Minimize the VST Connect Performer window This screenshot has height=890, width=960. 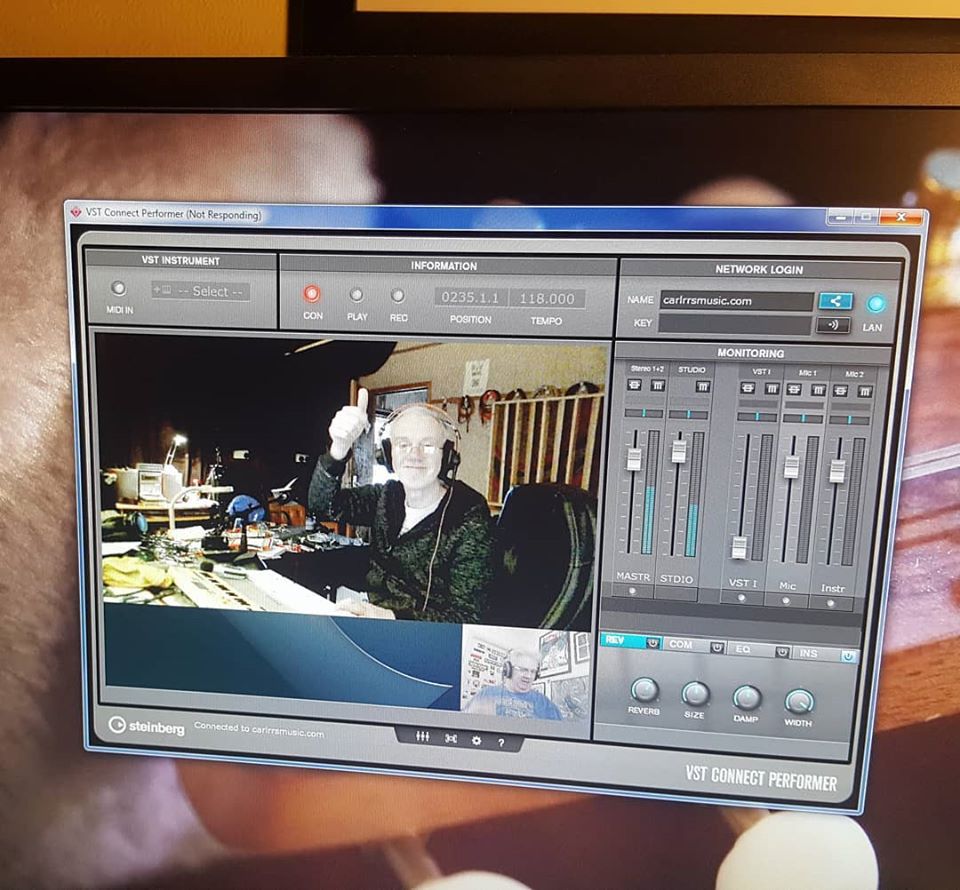tap(841, 217)
